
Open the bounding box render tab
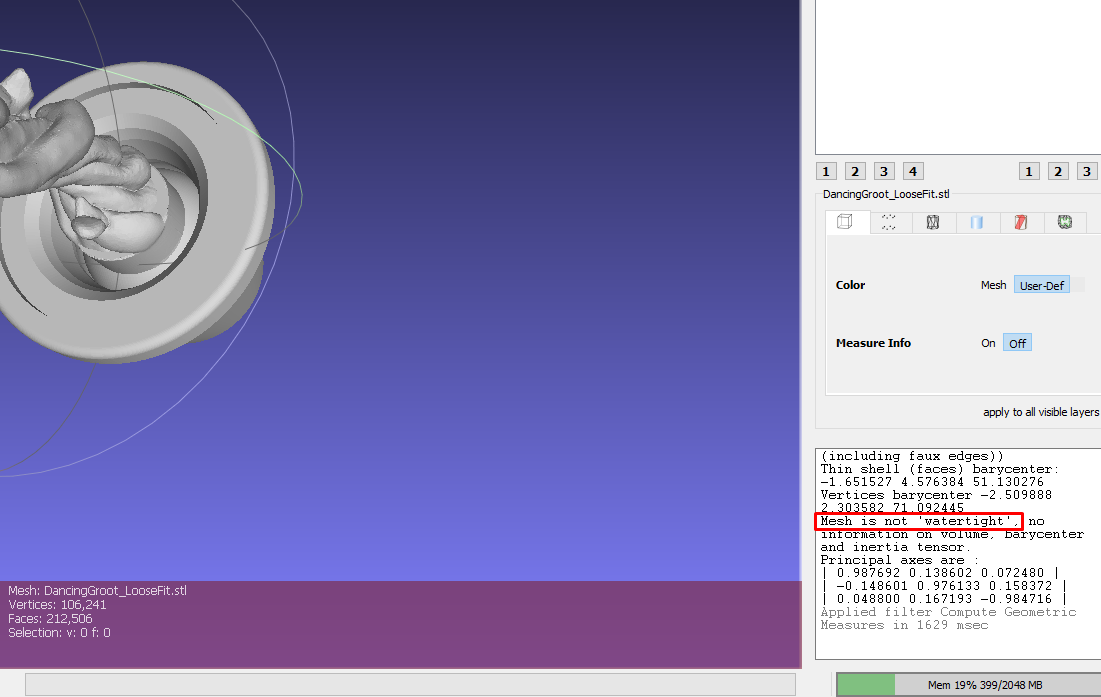point(845,222)
